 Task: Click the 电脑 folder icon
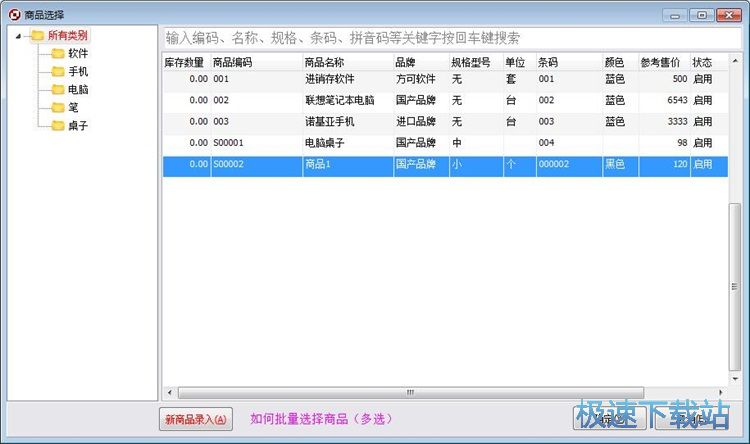[58, 89]
